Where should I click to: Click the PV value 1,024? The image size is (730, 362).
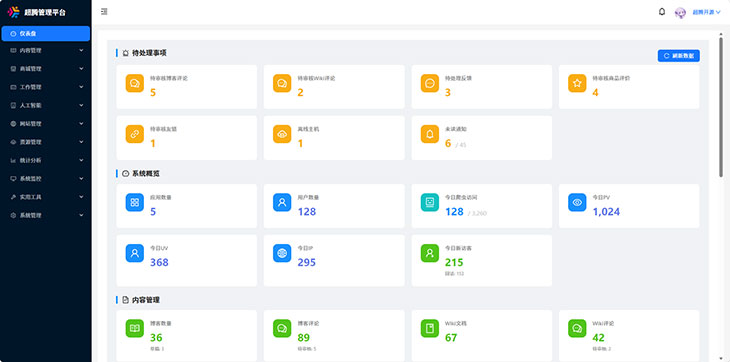(606, 212)
